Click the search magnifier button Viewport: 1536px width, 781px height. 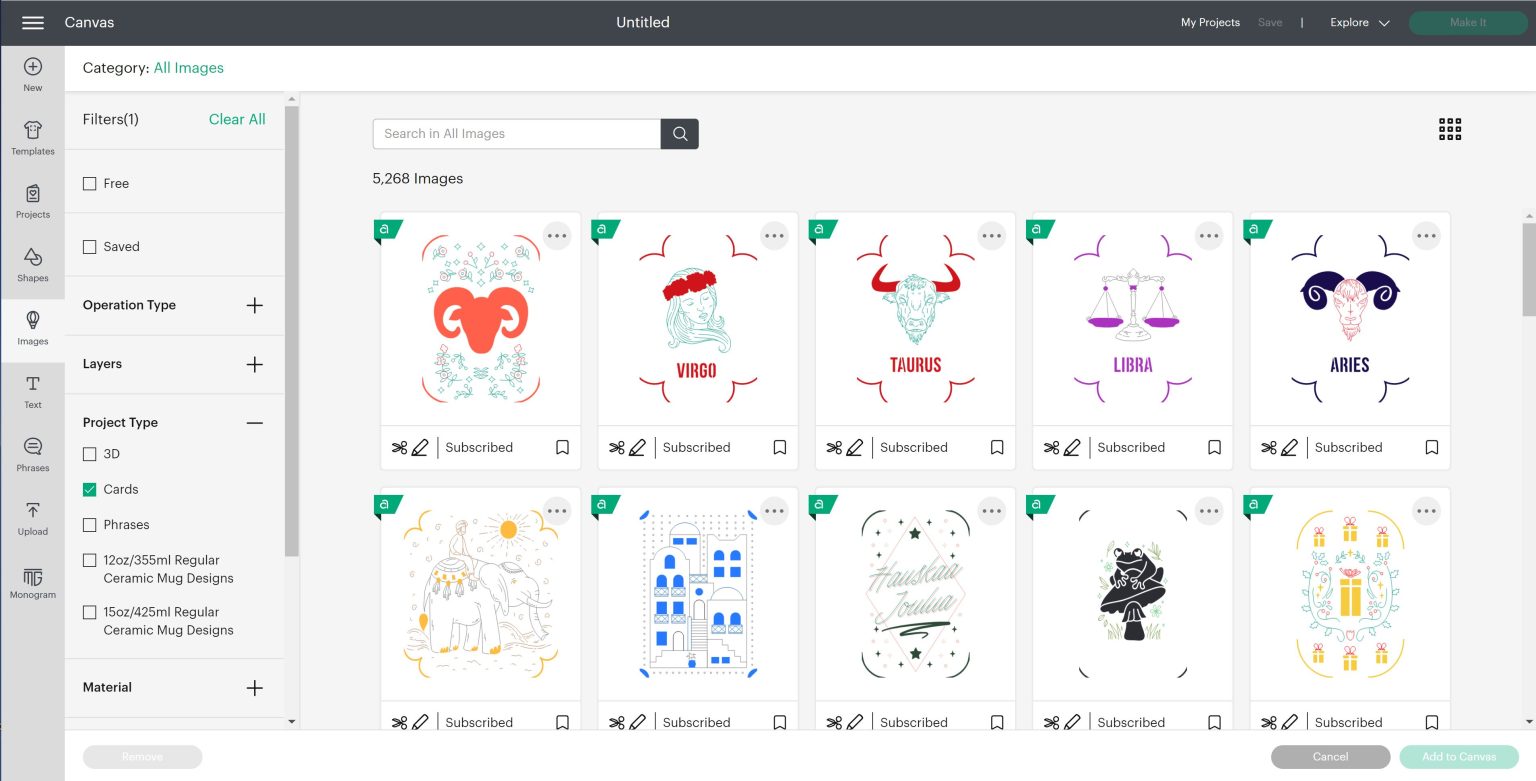pyautogui.click(x=680, y=134)
